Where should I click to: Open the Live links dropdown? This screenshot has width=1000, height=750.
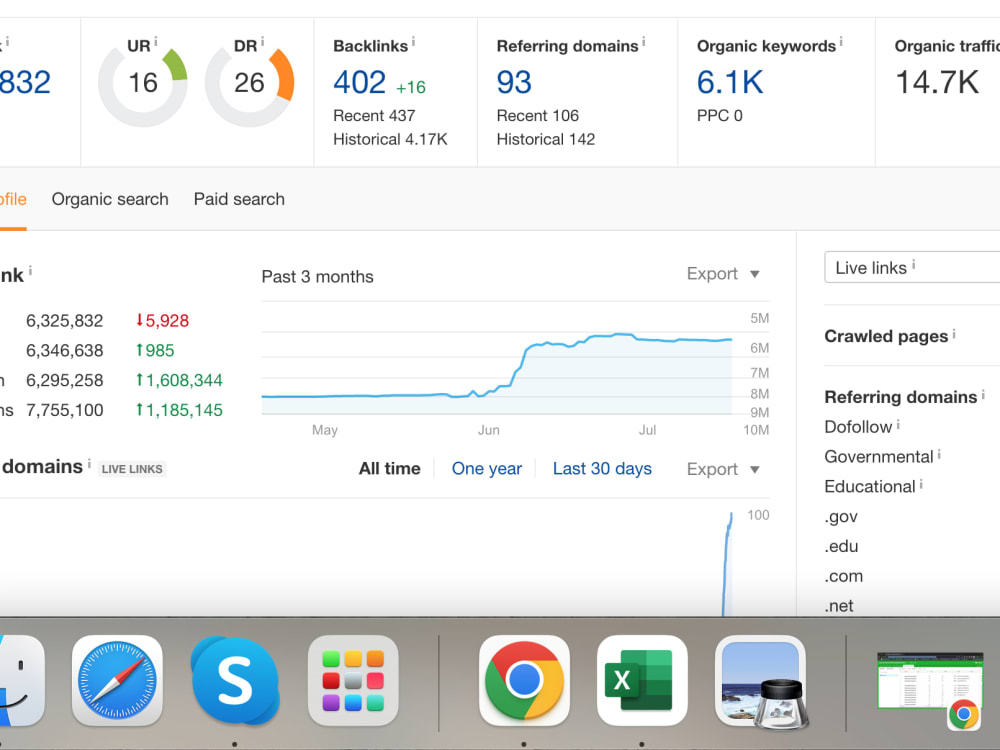pos(912,267)
